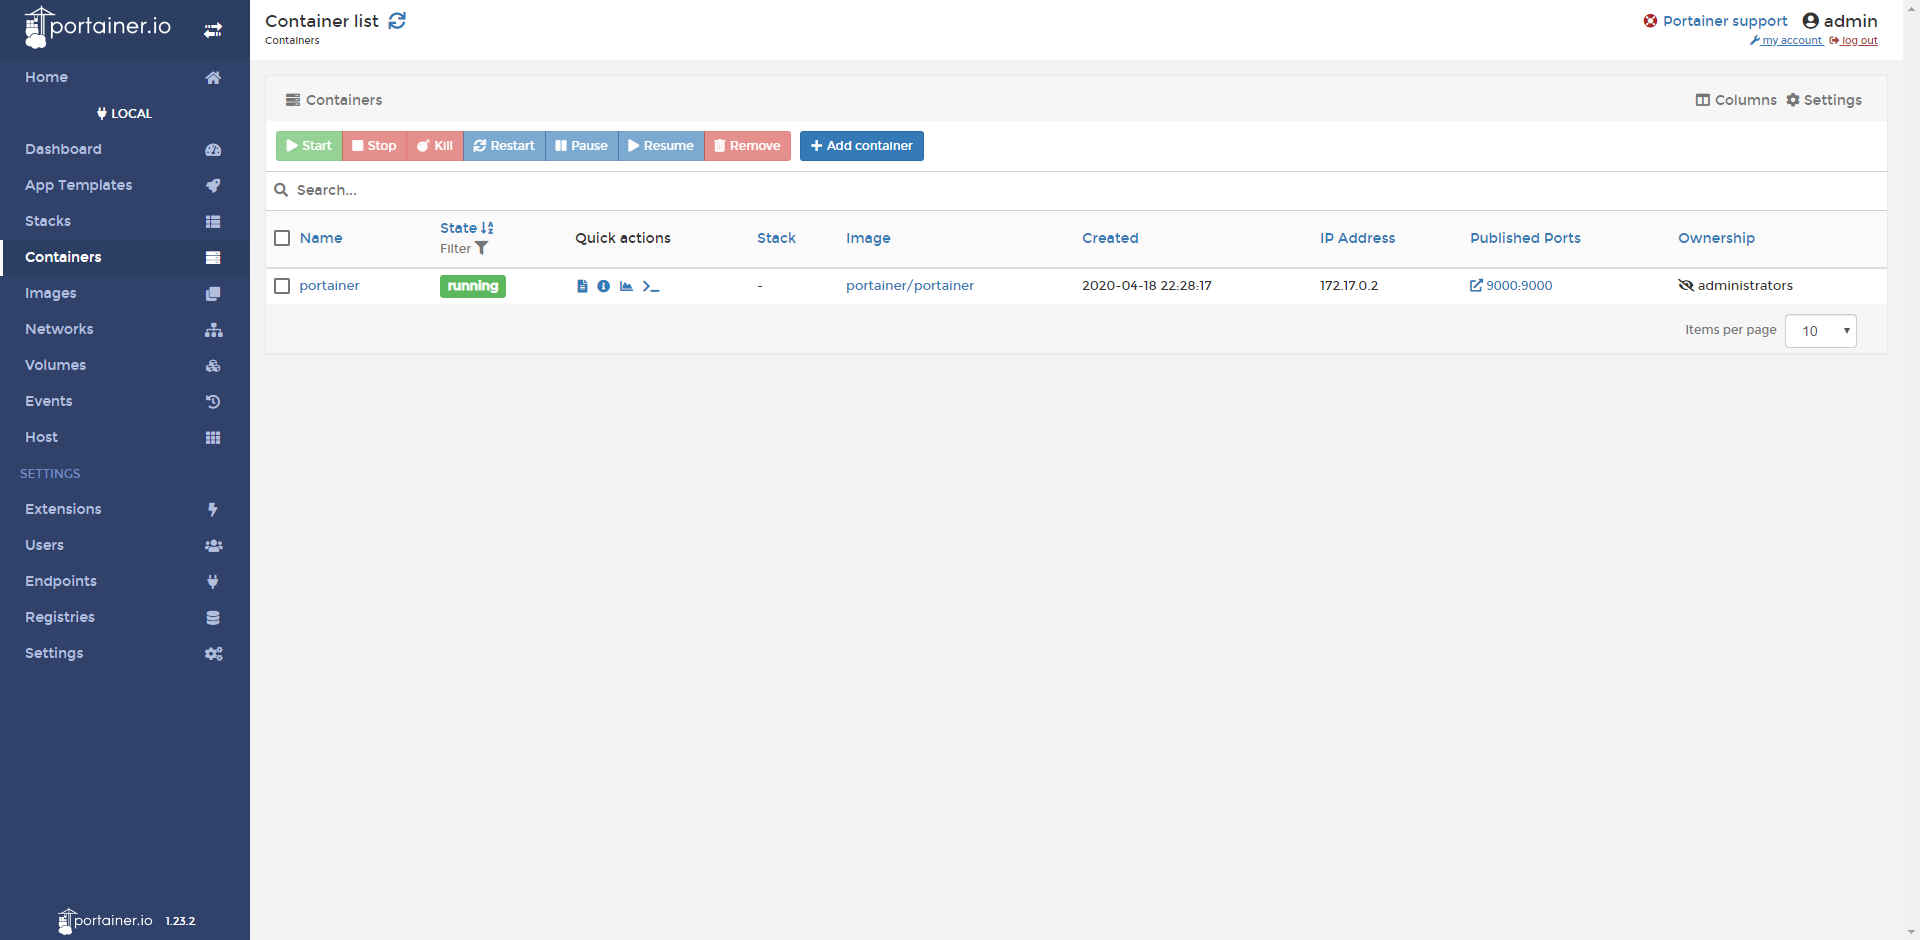Viewport: 1920px width, 940px height.
Task: Click the Images clone icon
Action: 213,293
